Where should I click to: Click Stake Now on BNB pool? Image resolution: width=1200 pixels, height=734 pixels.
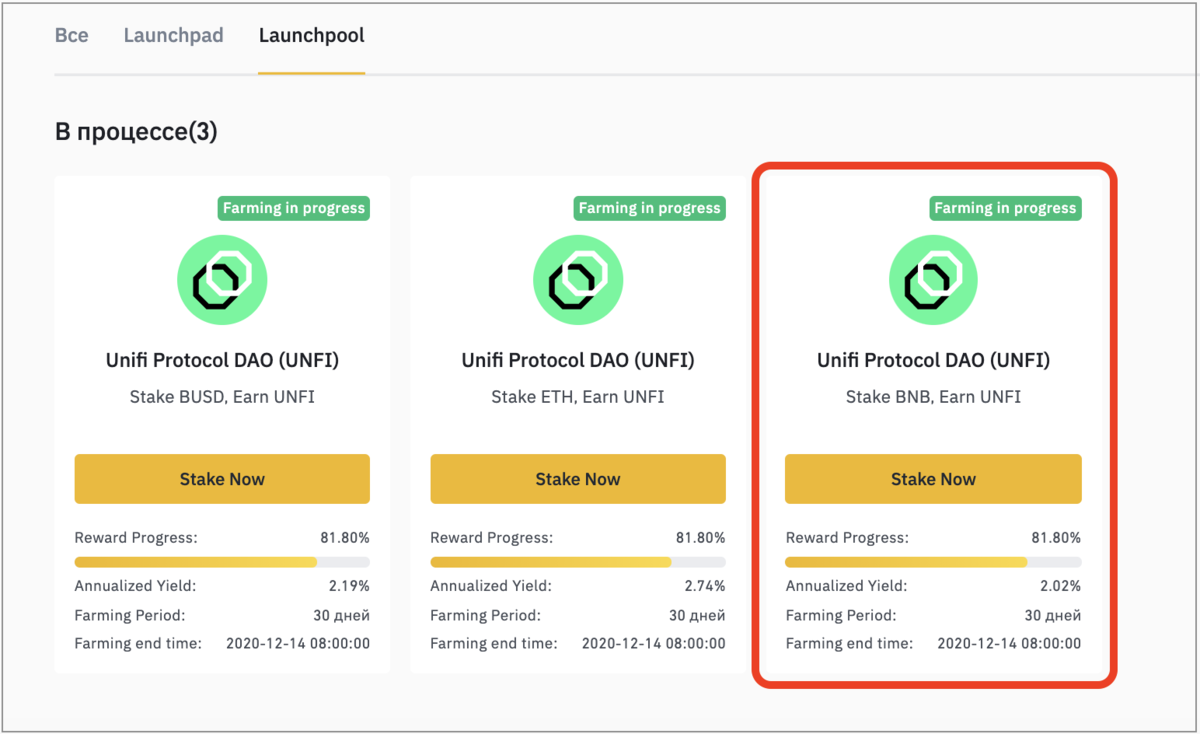click(933, 479)
